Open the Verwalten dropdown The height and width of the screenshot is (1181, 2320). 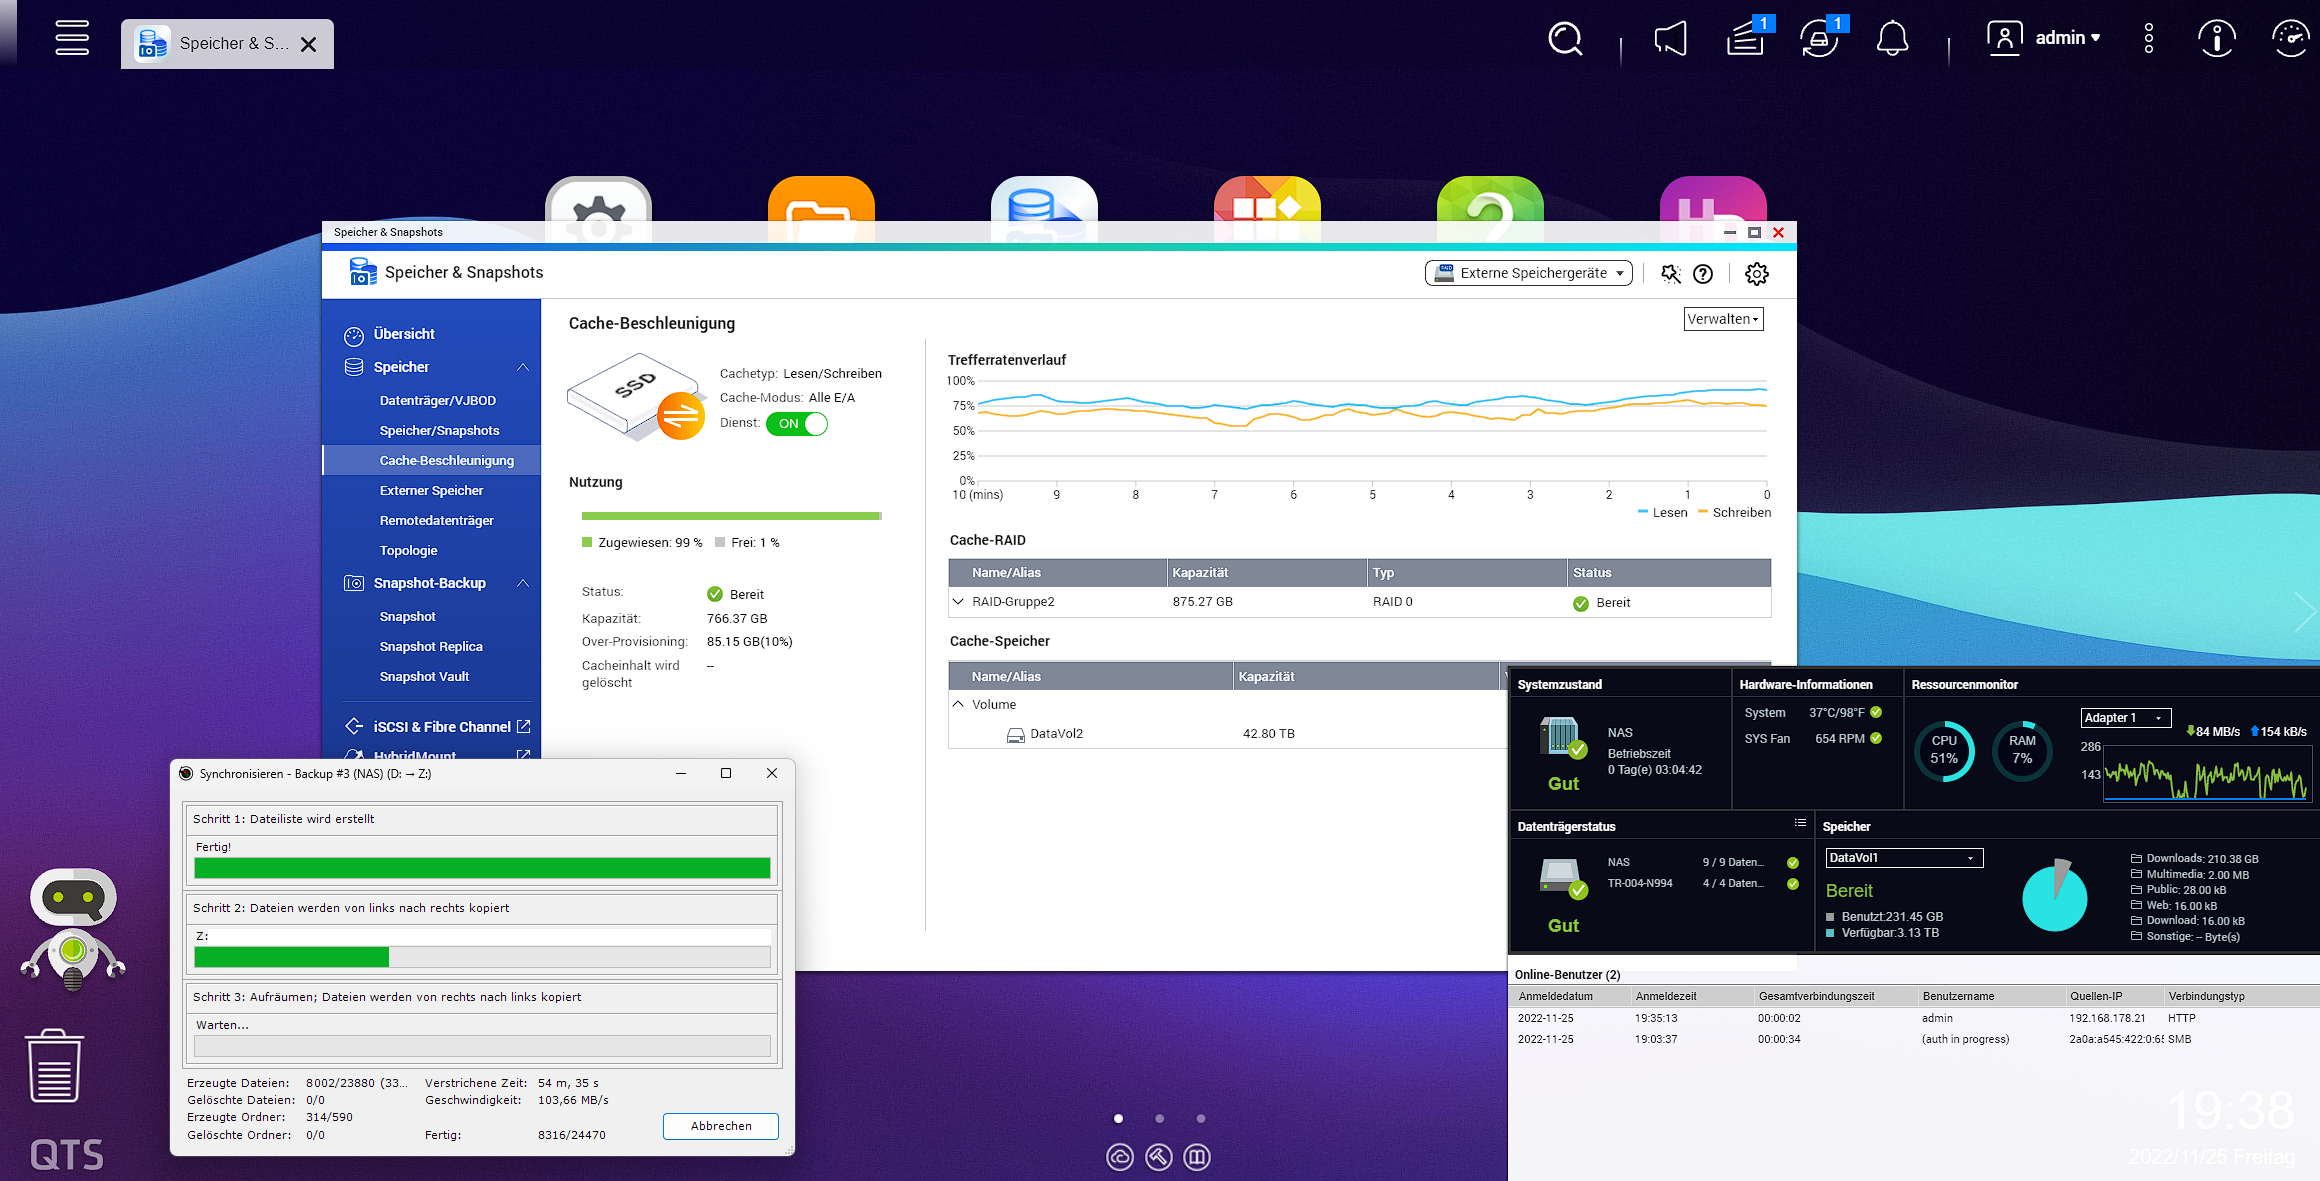[x=1723, y=319]
